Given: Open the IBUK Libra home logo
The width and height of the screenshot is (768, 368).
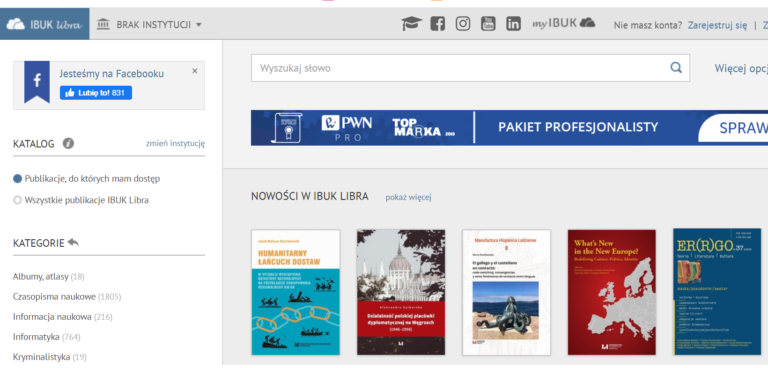Looking at the screenshot, I should pyautogui.click(x=45, y=24).
